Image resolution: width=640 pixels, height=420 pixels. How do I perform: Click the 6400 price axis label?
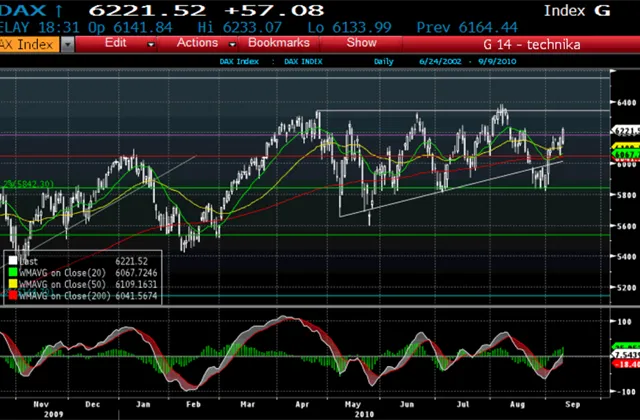[627, 102]
